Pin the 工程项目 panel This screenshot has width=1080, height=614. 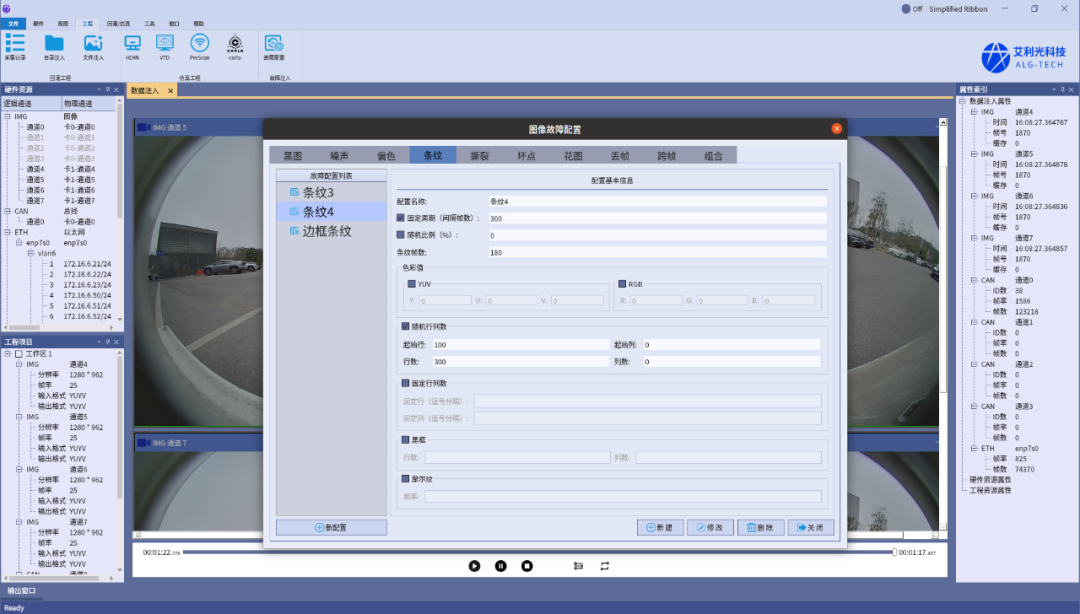pos(107,342)
